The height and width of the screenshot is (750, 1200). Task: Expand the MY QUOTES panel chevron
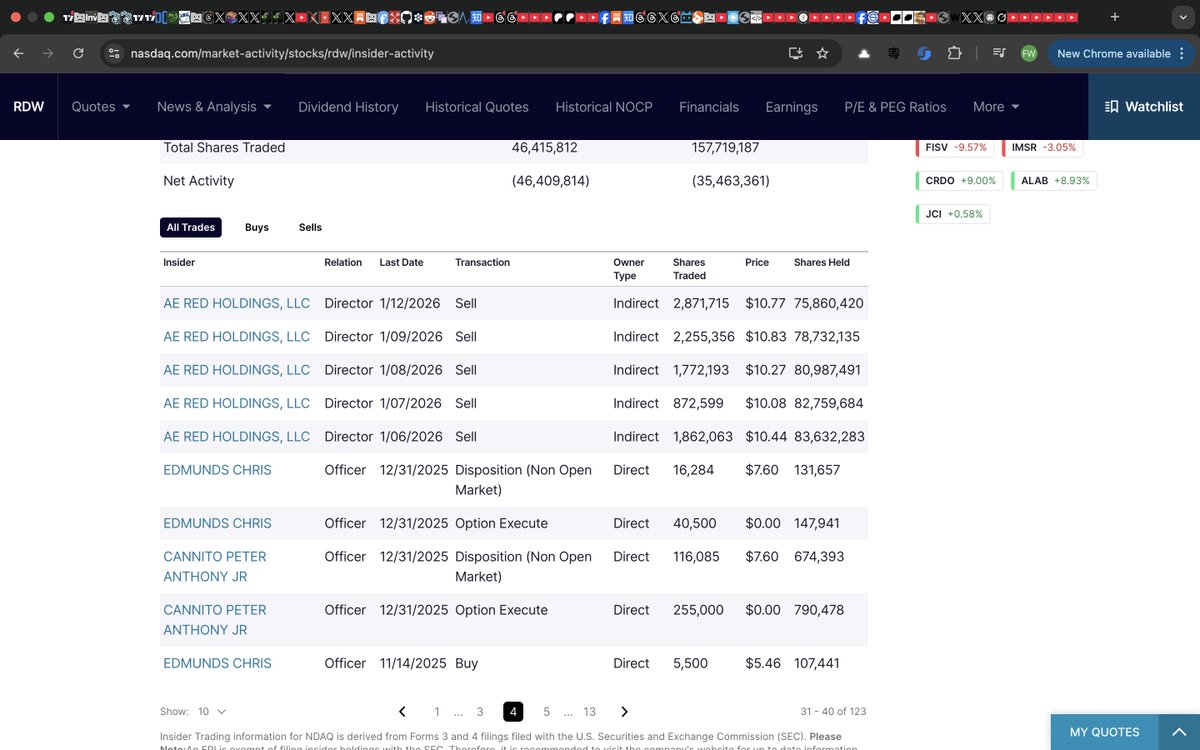click(x=1178, y=732)
